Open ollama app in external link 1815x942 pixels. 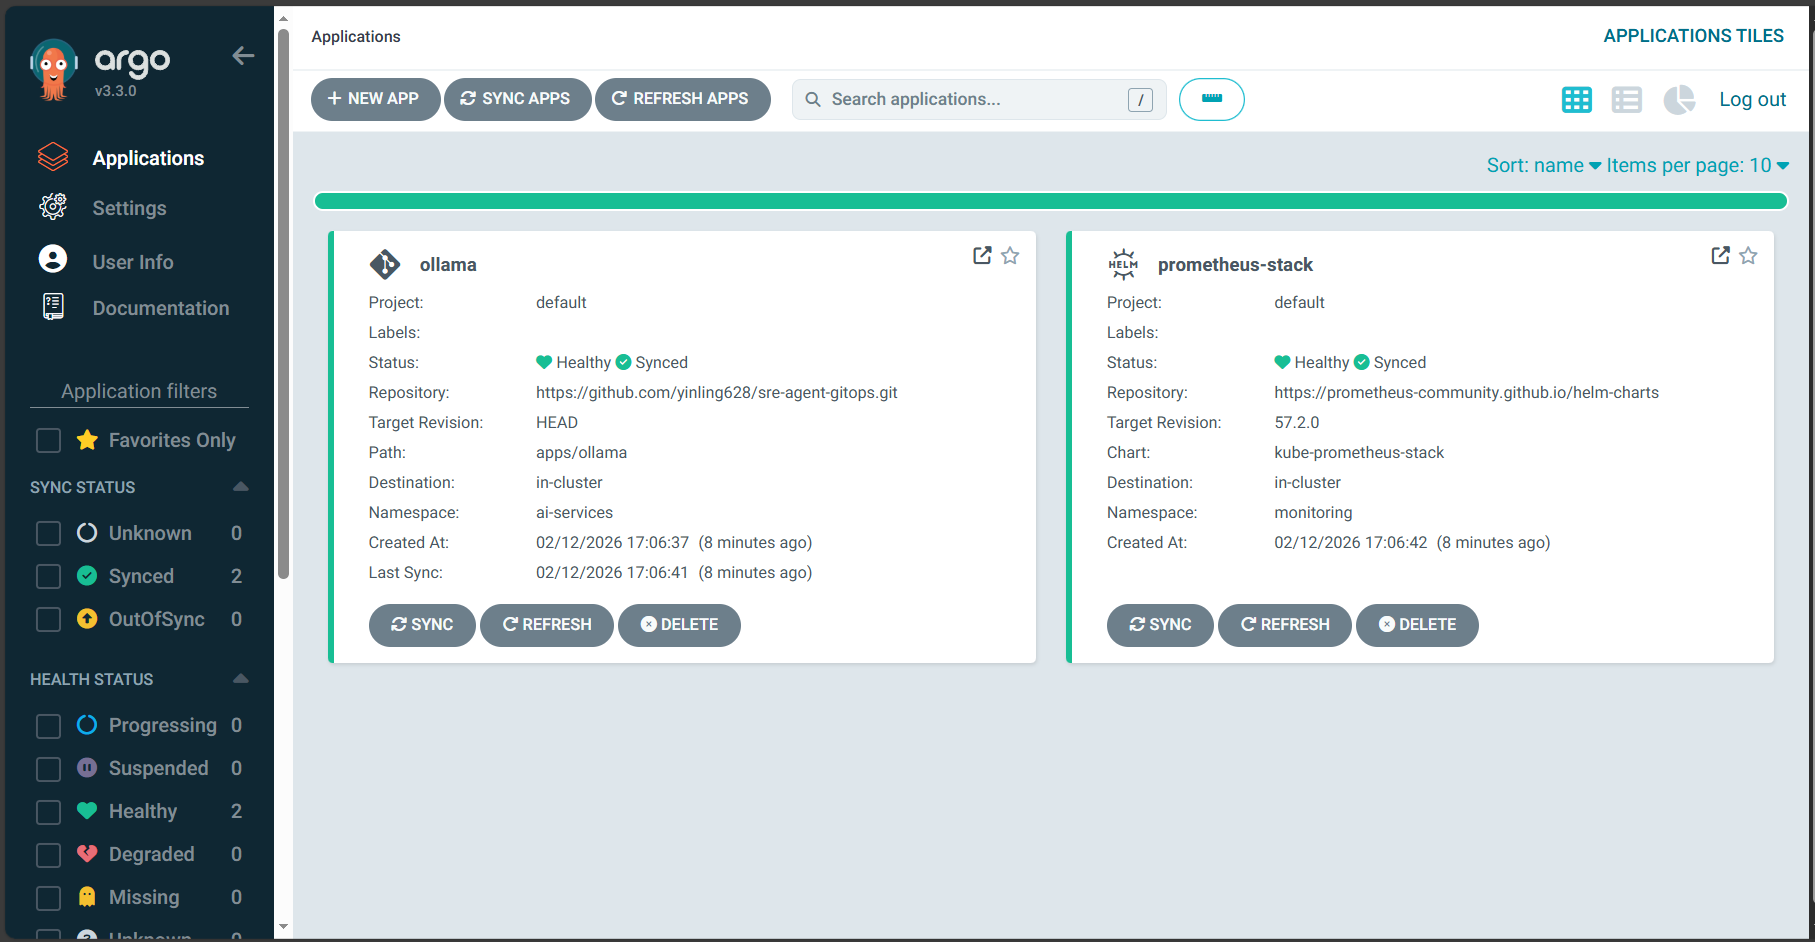(982, 256)
